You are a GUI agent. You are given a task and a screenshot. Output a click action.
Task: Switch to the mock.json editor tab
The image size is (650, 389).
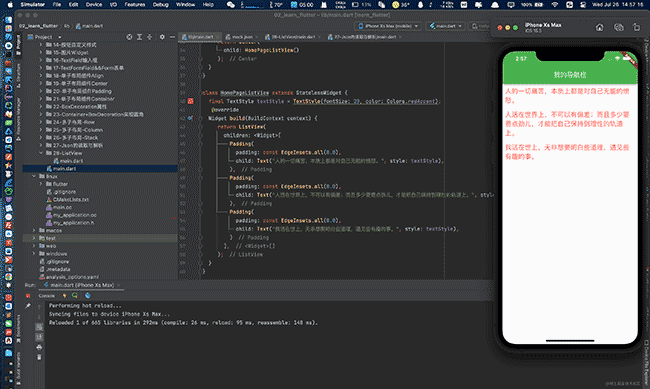242,37
